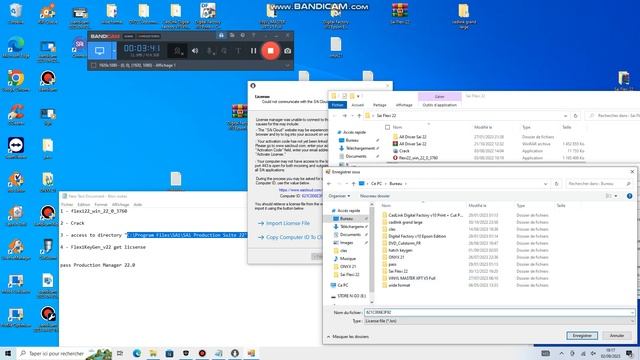Open Format menu in Notepad
The image size is (640, 360).
[101, 204]
